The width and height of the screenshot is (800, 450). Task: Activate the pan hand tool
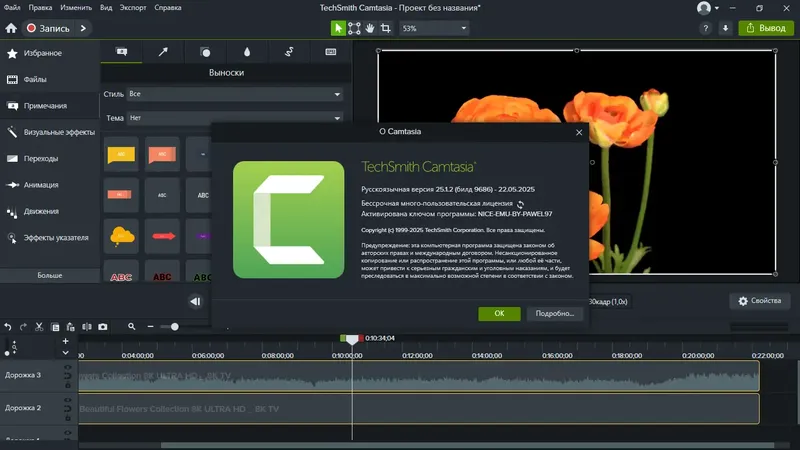370,28
